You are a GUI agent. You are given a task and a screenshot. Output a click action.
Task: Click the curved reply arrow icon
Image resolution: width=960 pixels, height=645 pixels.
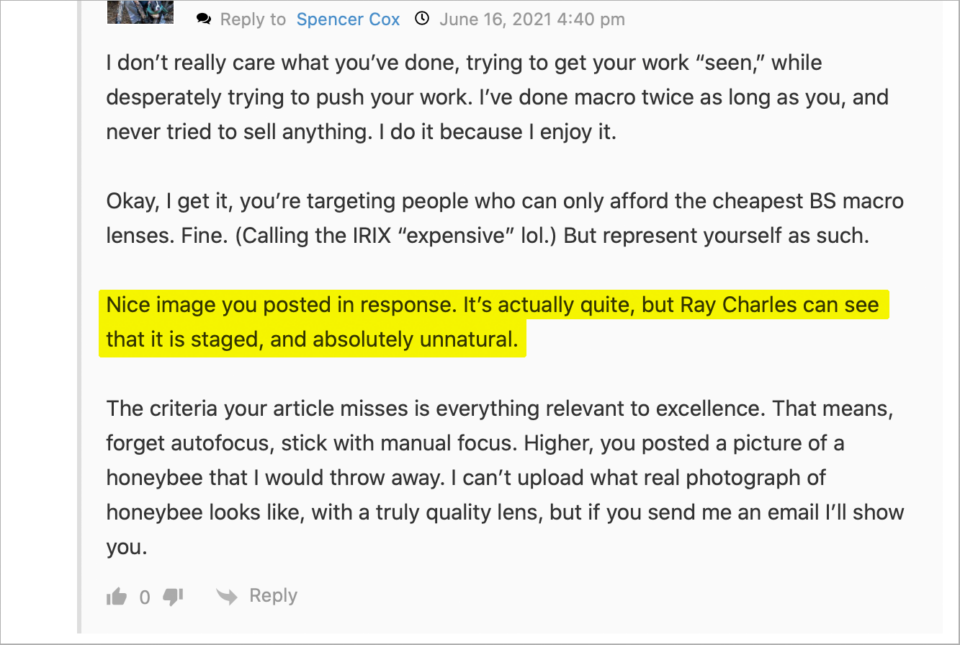pyautogui.click(x=227, y=597)
